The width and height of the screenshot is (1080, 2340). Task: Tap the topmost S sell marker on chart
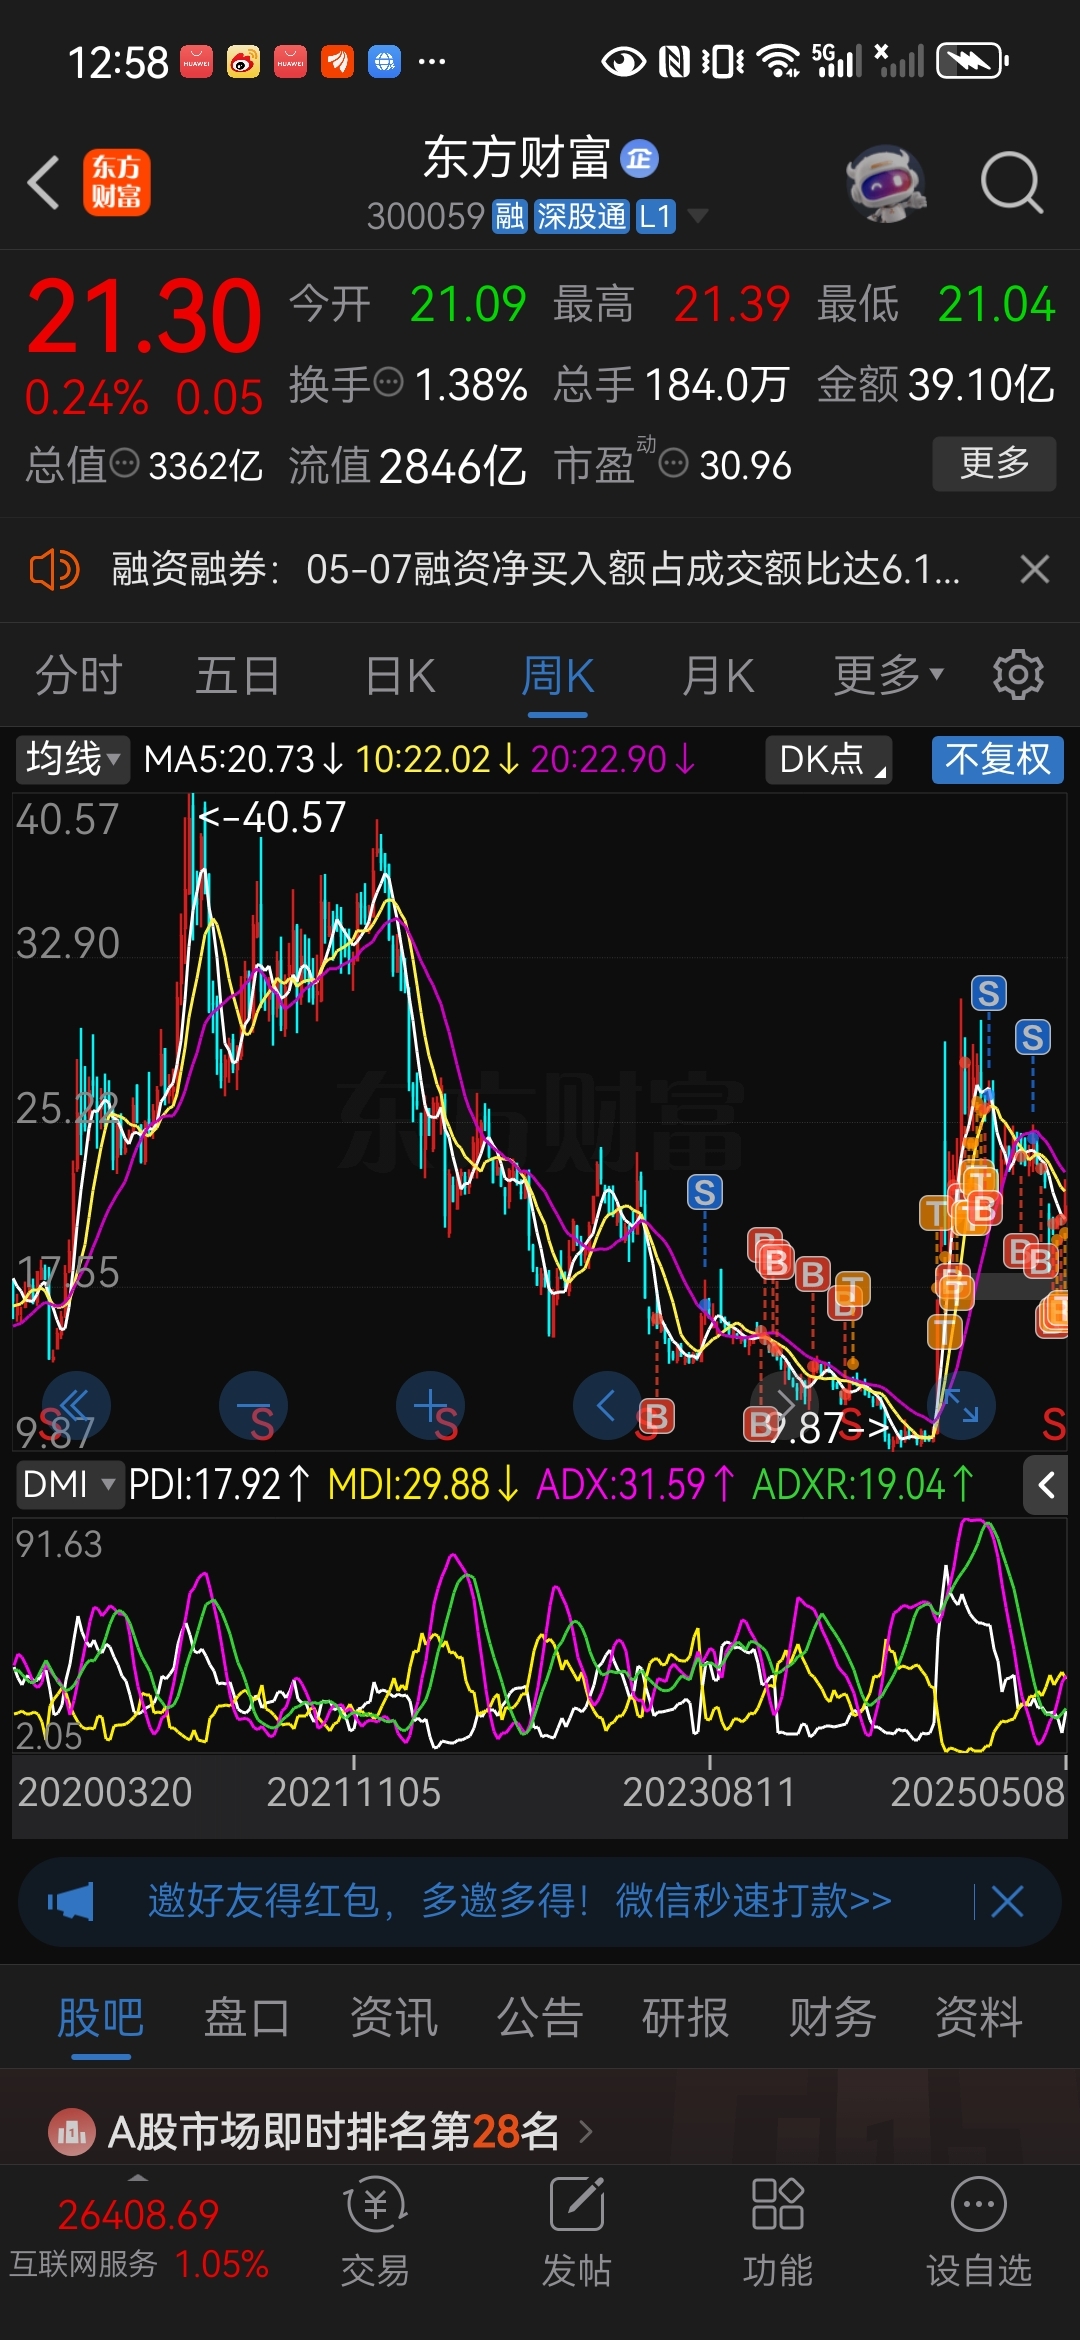[988, 993]
